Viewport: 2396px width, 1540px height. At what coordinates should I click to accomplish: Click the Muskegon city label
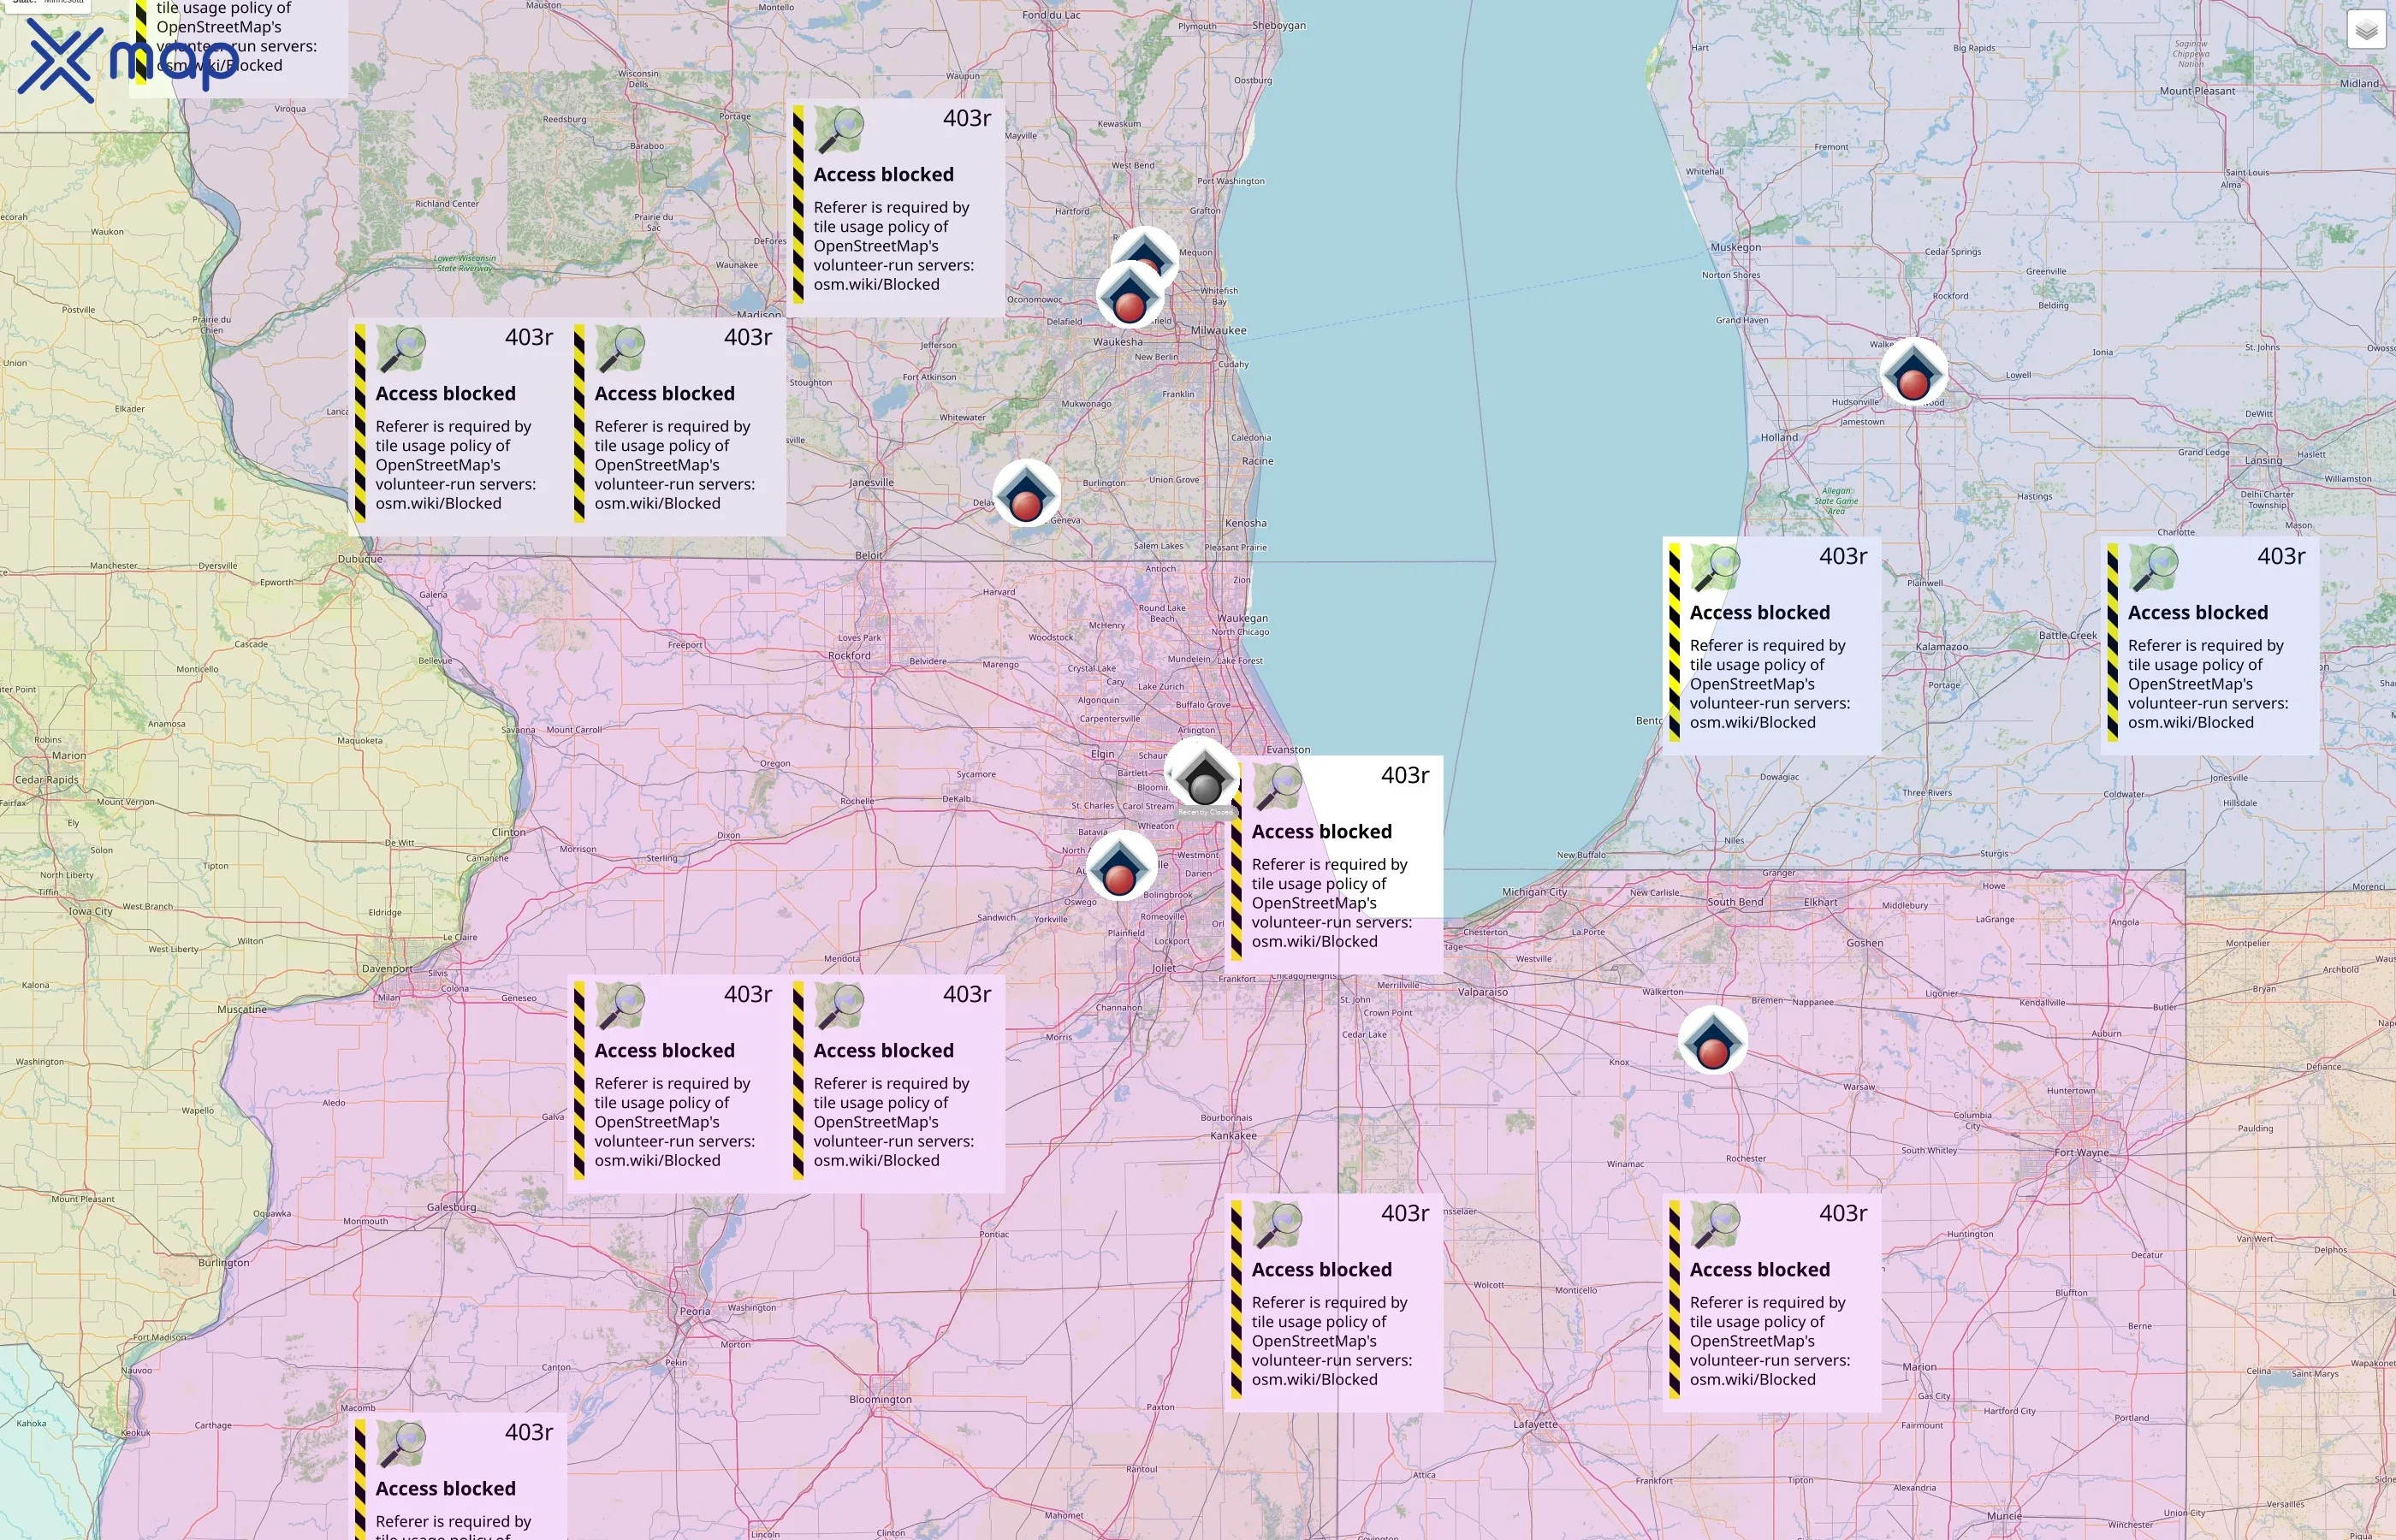(1735, 247)
